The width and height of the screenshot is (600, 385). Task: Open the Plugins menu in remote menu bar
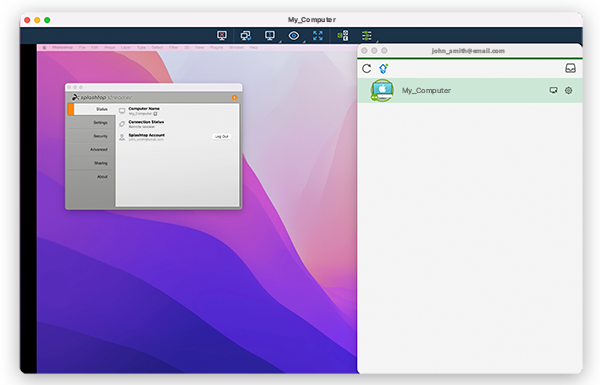click(x=217, y=47)
